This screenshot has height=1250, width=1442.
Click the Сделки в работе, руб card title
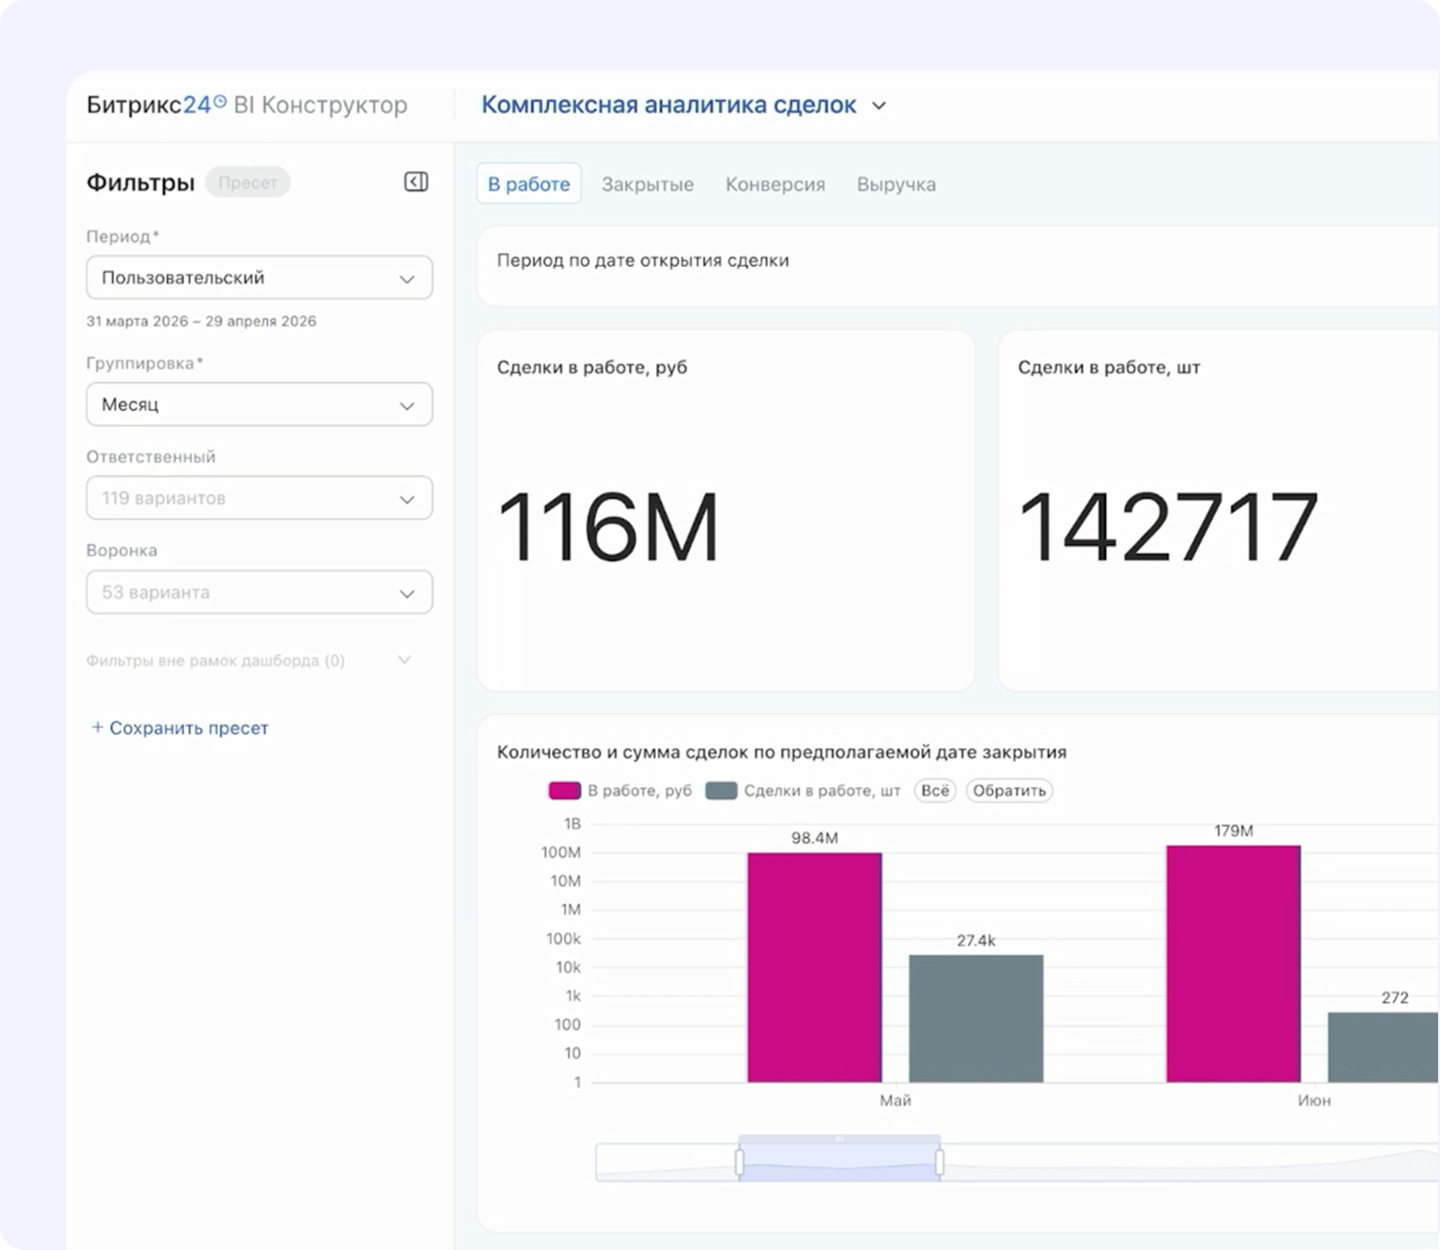tap(592, 367)
